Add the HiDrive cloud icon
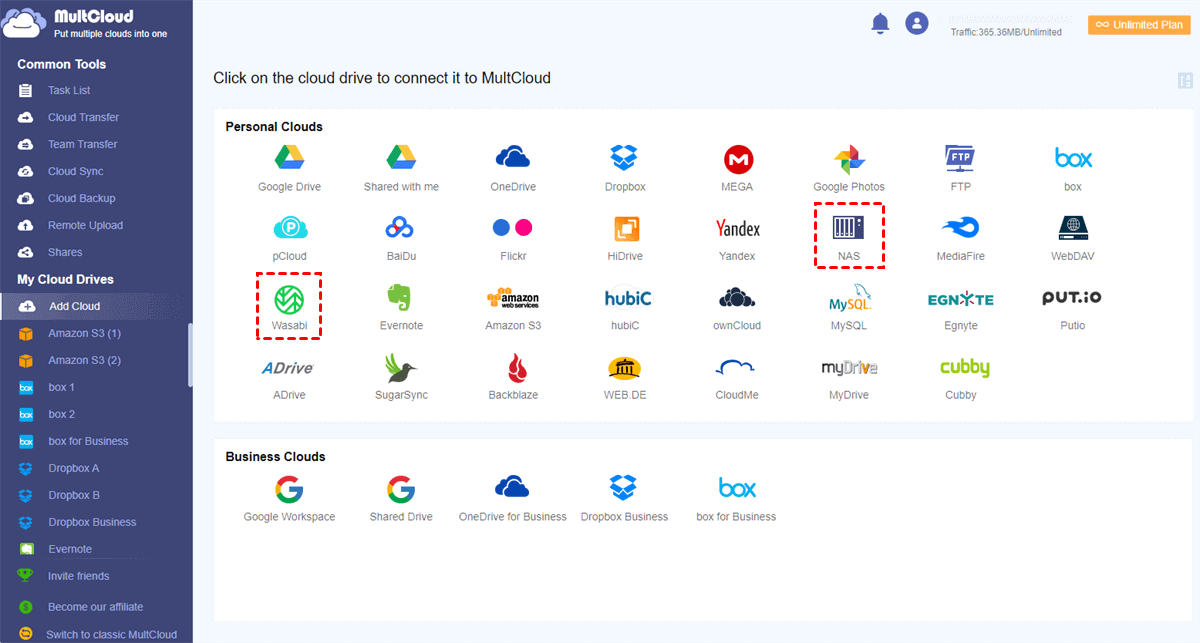1200x643 pixels. click(625, 228)
